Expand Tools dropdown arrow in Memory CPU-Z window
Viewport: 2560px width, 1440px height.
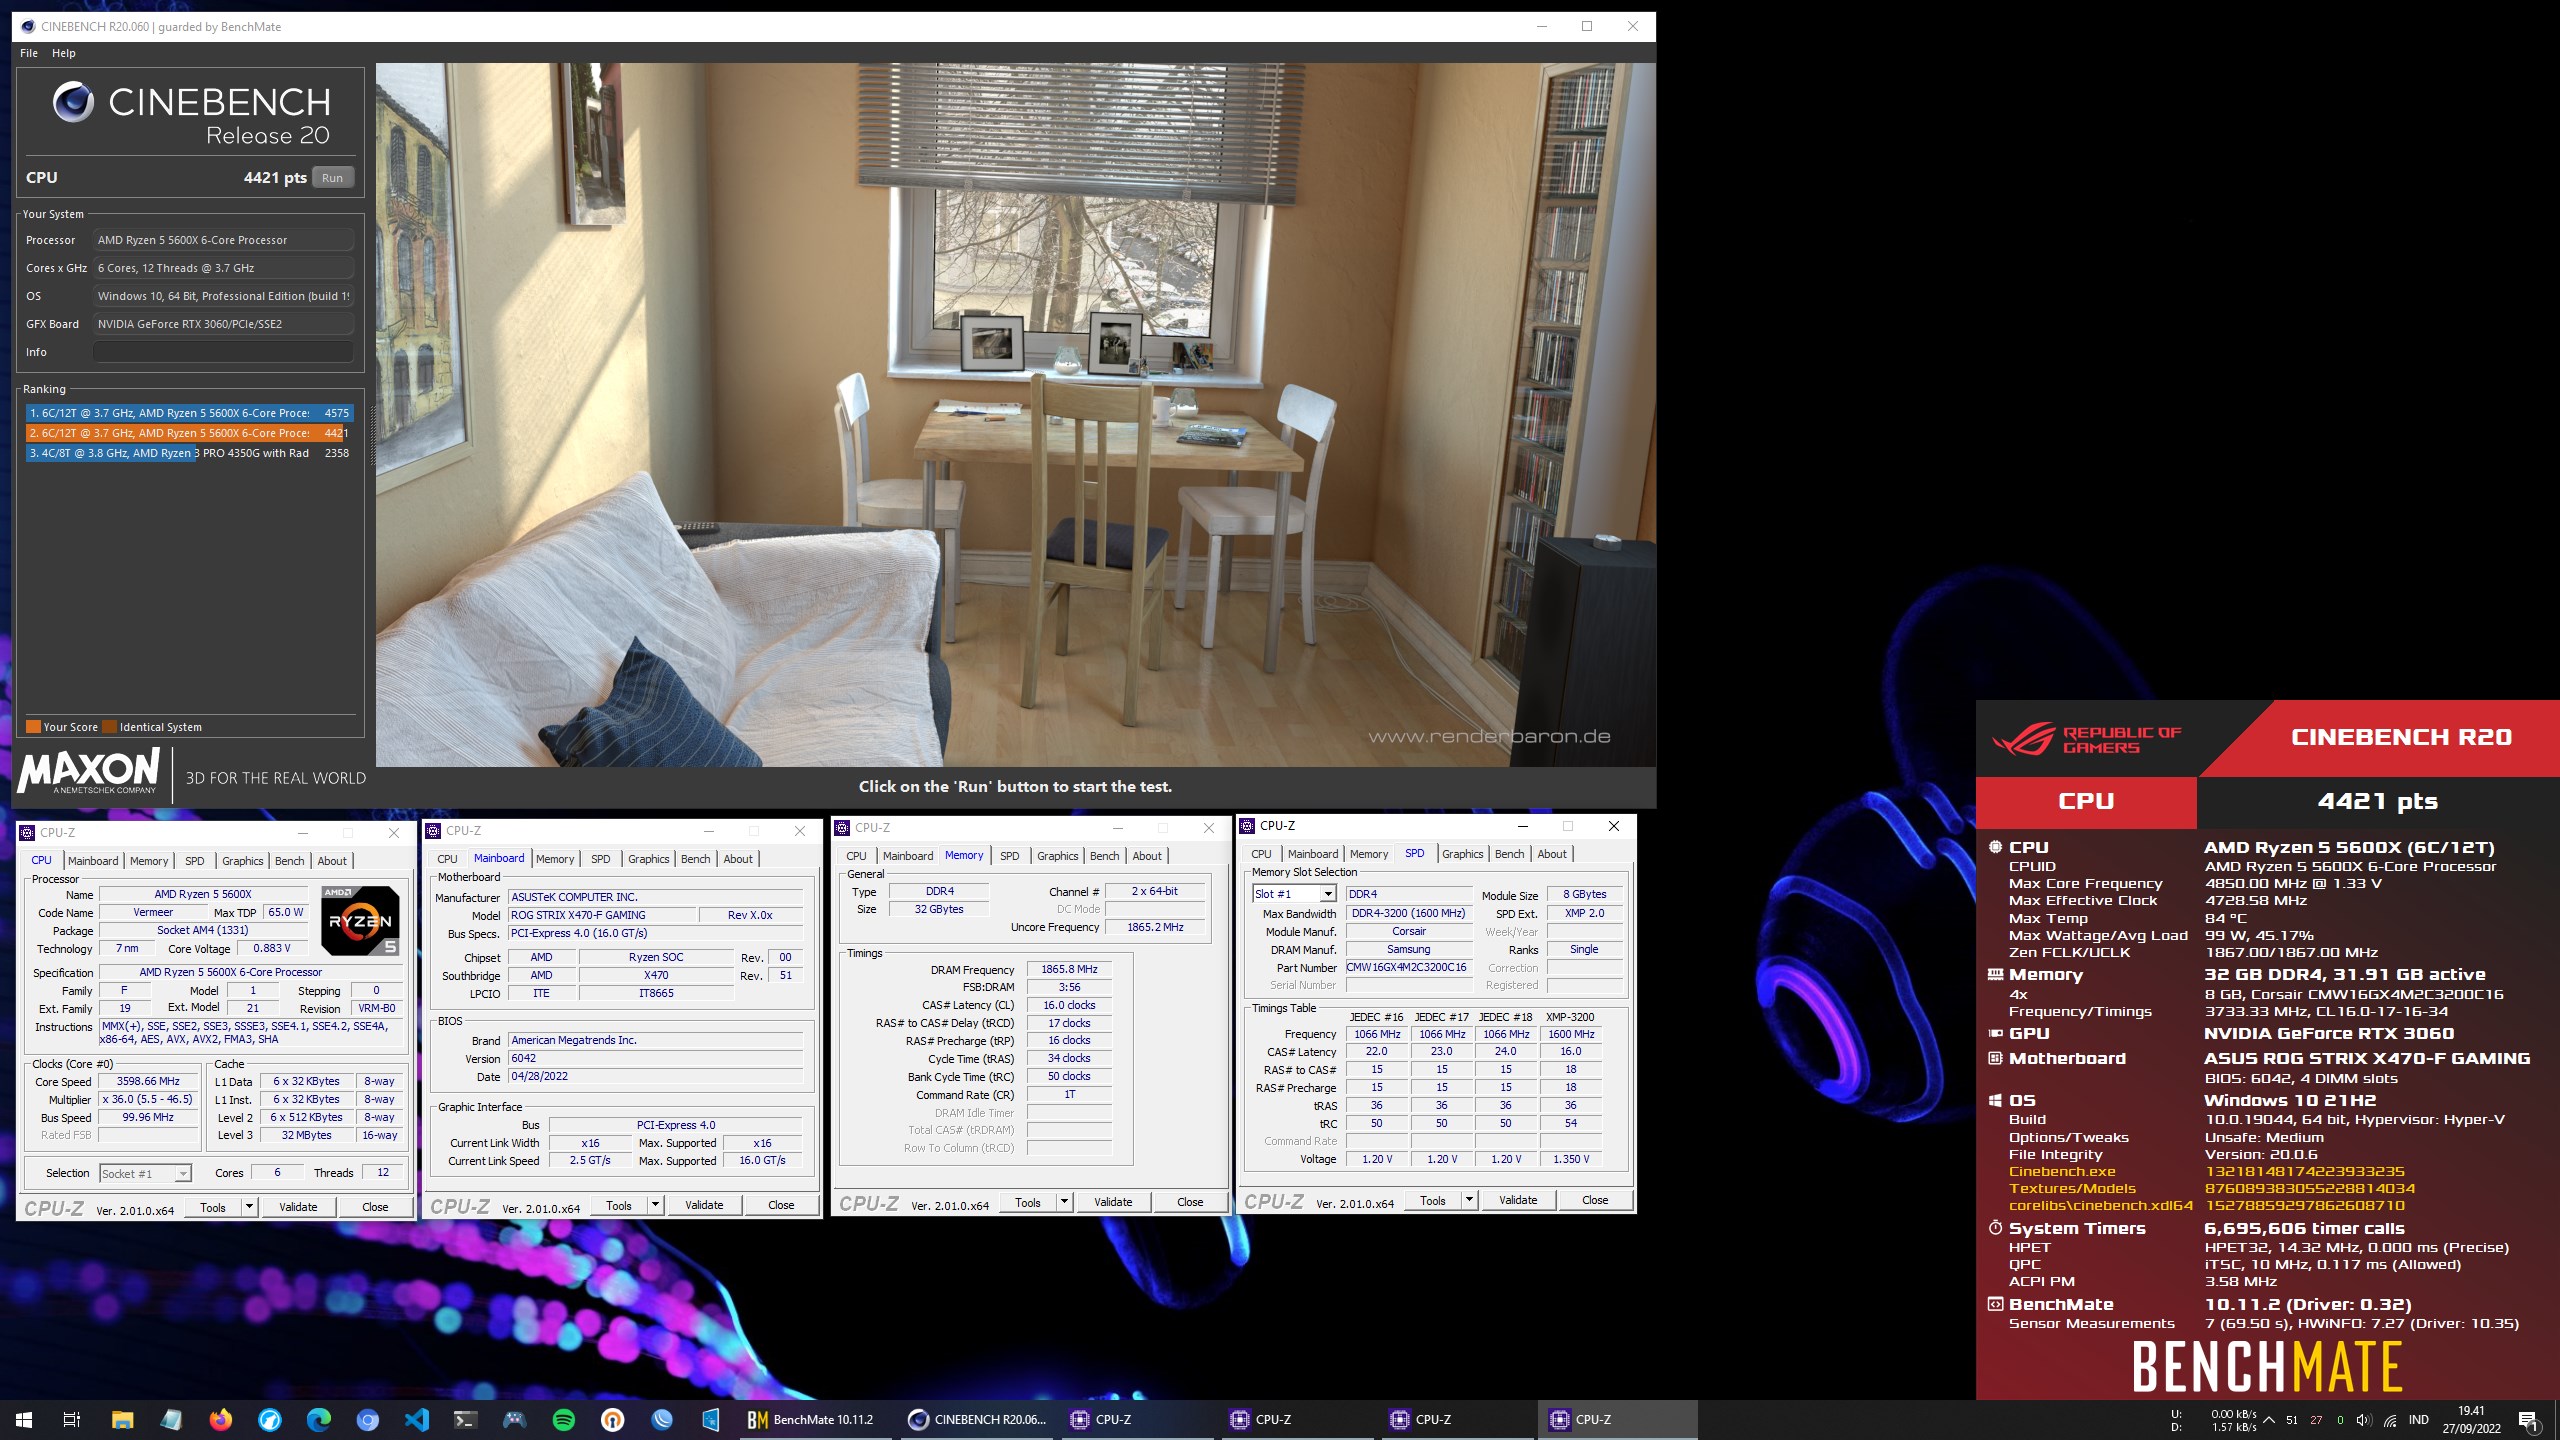coord(1065,1202)
